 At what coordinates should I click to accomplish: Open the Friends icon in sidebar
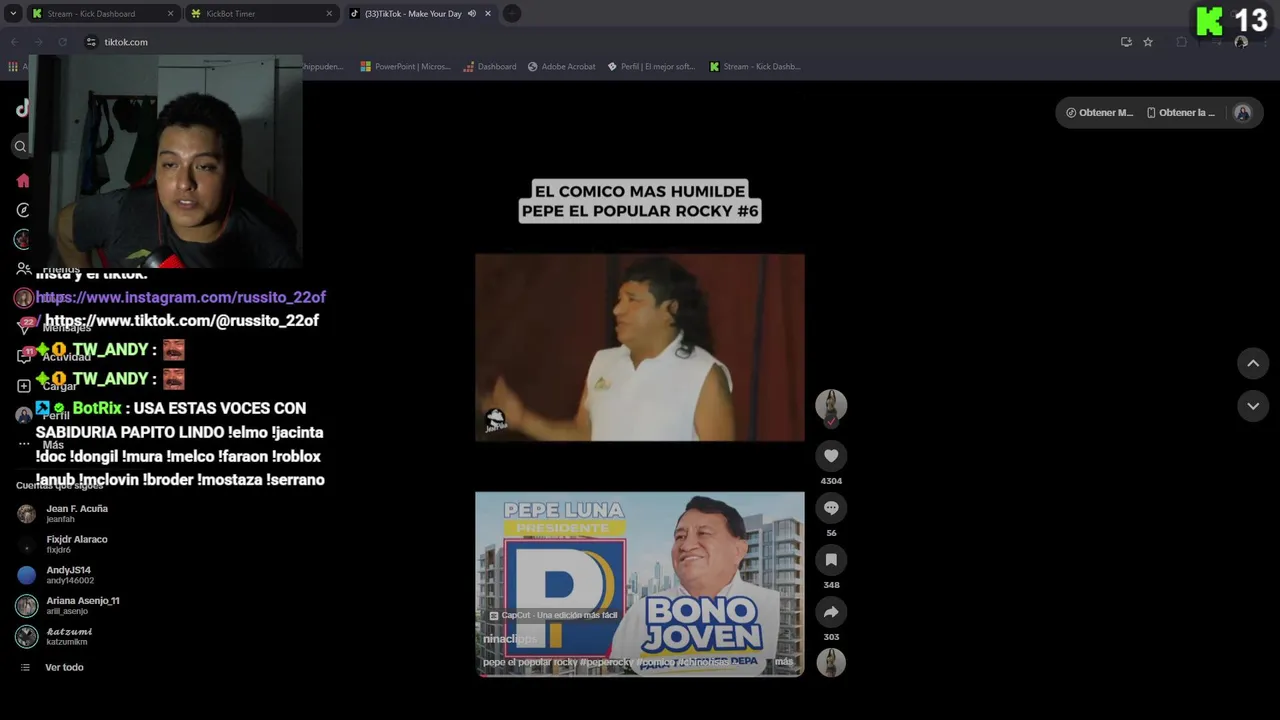coord(23,268)
